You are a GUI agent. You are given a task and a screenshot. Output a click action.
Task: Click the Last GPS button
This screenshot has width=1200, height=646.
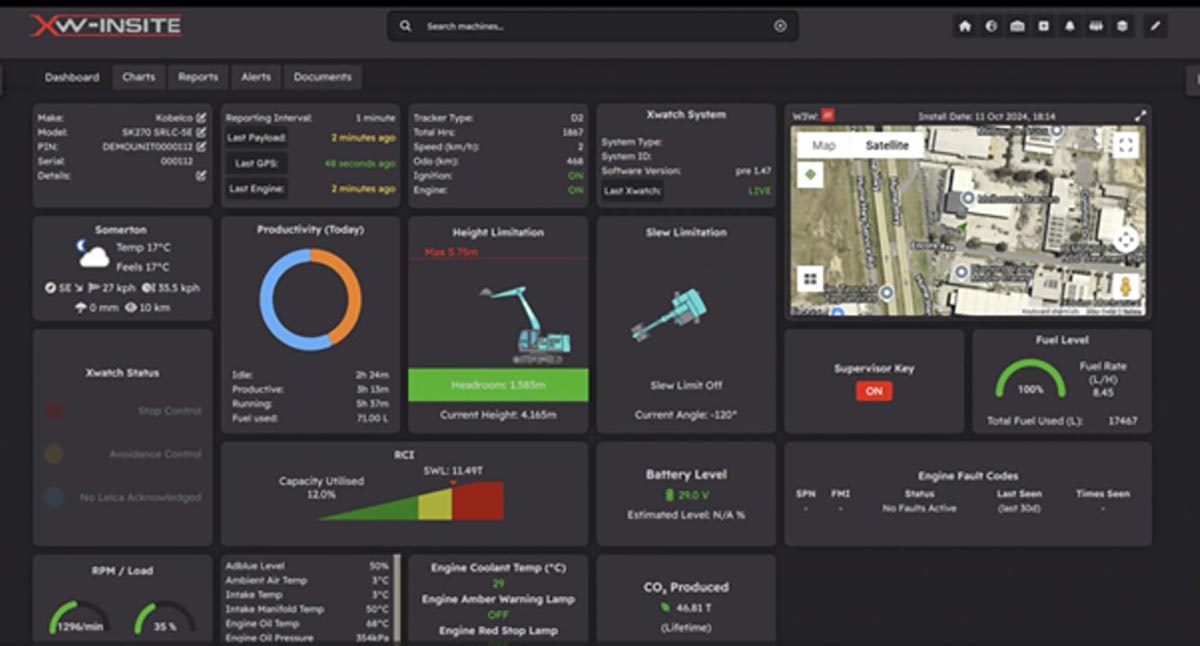pos(257,163)
